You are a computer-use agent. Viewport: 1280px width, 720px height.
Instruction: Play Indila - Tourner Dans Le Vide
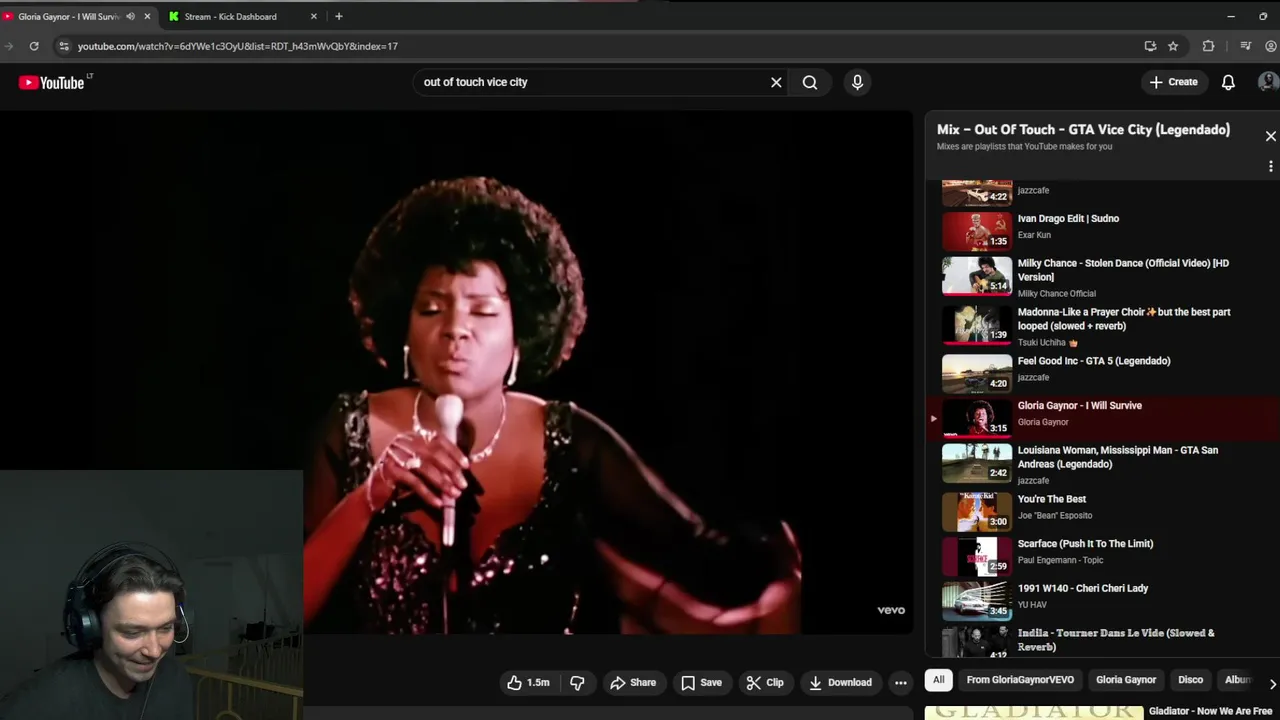(x=1115, y=640)
